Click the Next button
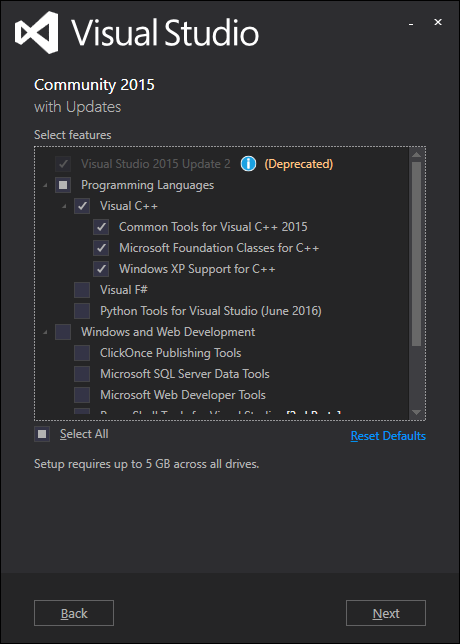 tap(386, 613)
